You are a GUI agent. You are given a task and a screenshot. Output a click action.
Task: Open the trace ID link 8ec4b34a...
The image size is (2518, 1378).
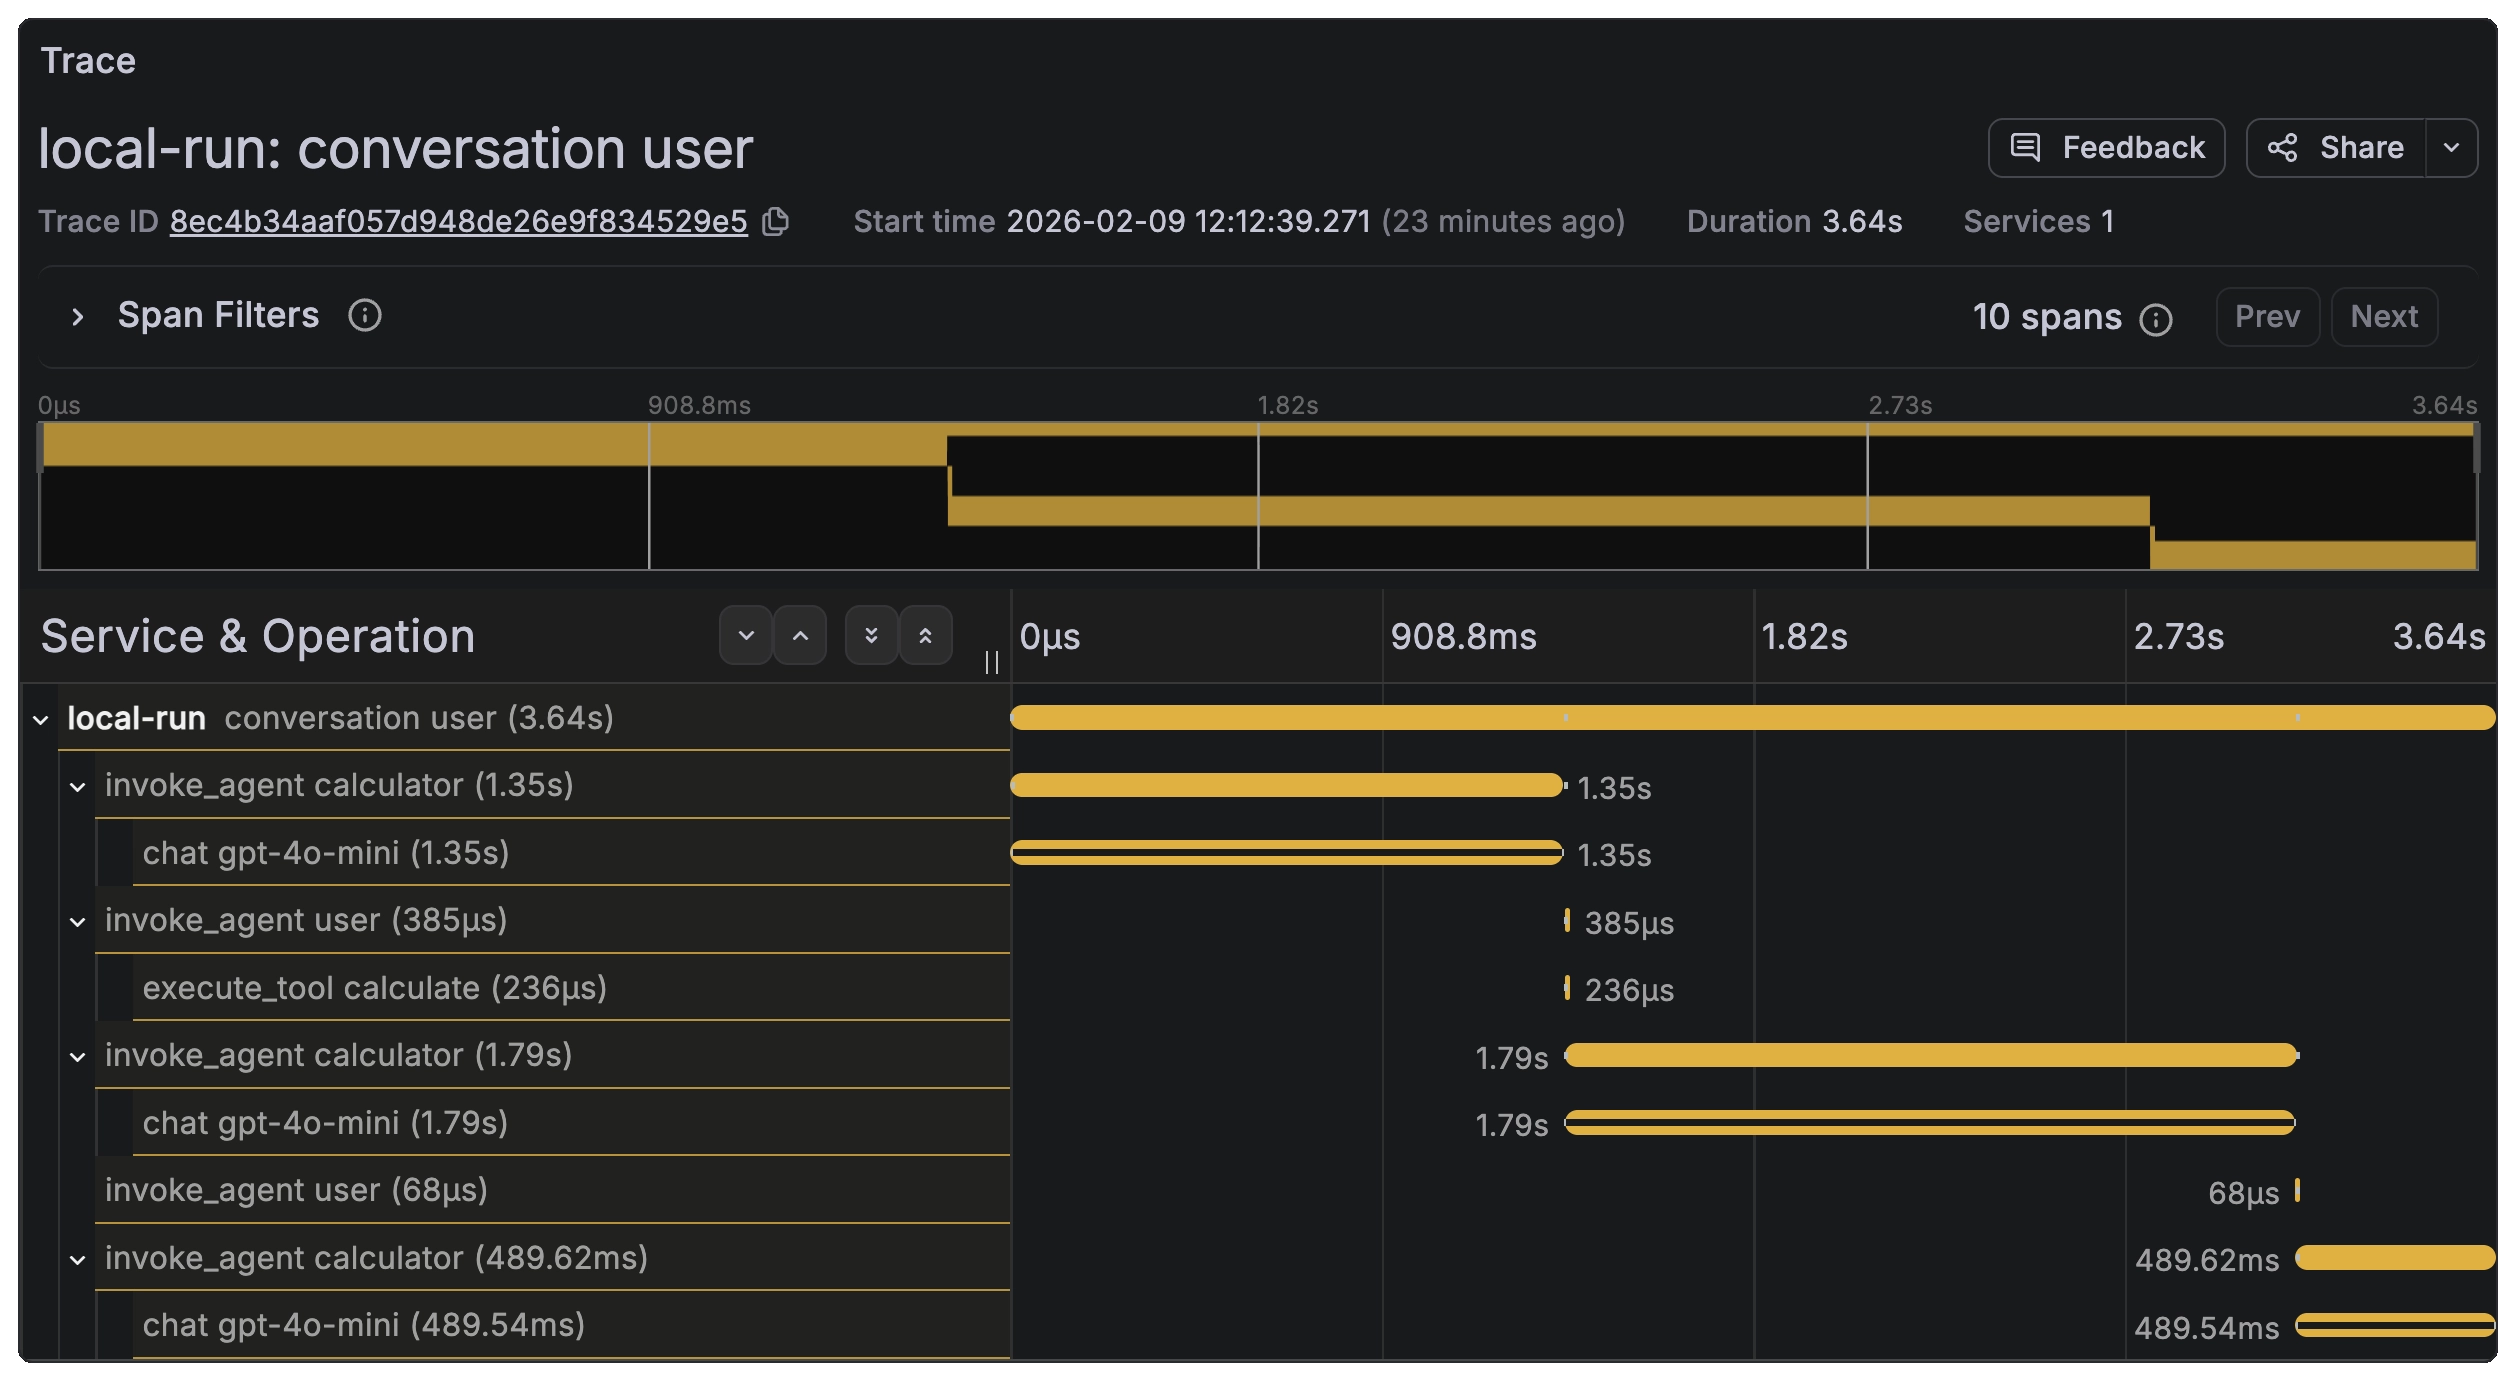(x=458, y=221)
